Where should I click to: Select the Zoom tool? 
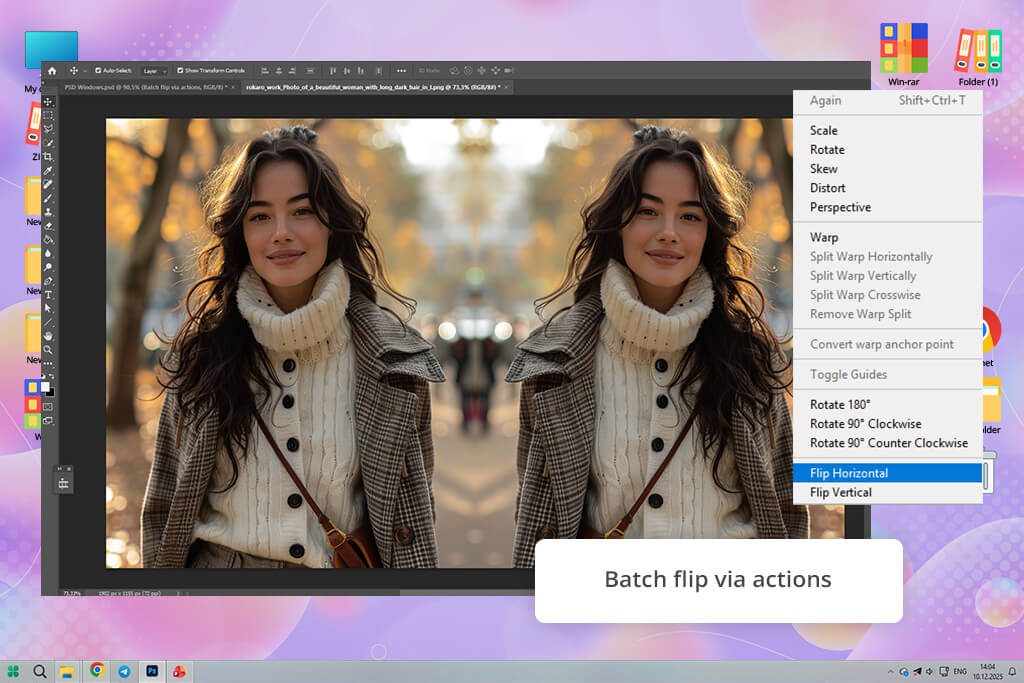(x=48, y=349)
